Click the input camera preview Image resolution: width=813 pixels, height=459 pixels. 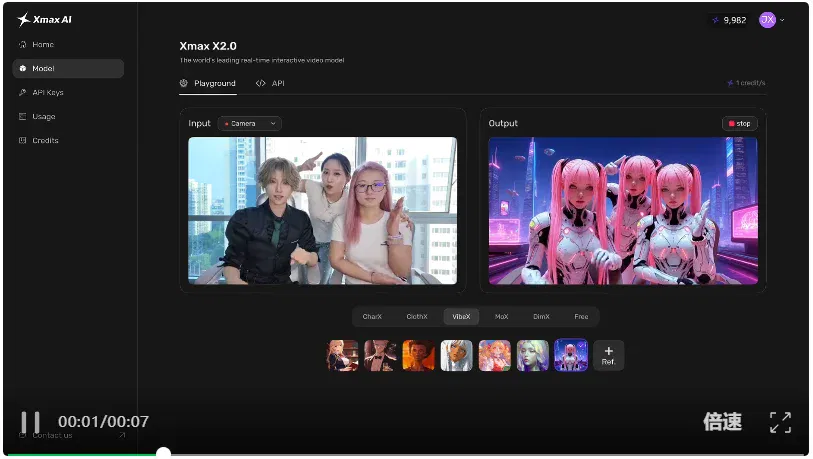(323, 211)
